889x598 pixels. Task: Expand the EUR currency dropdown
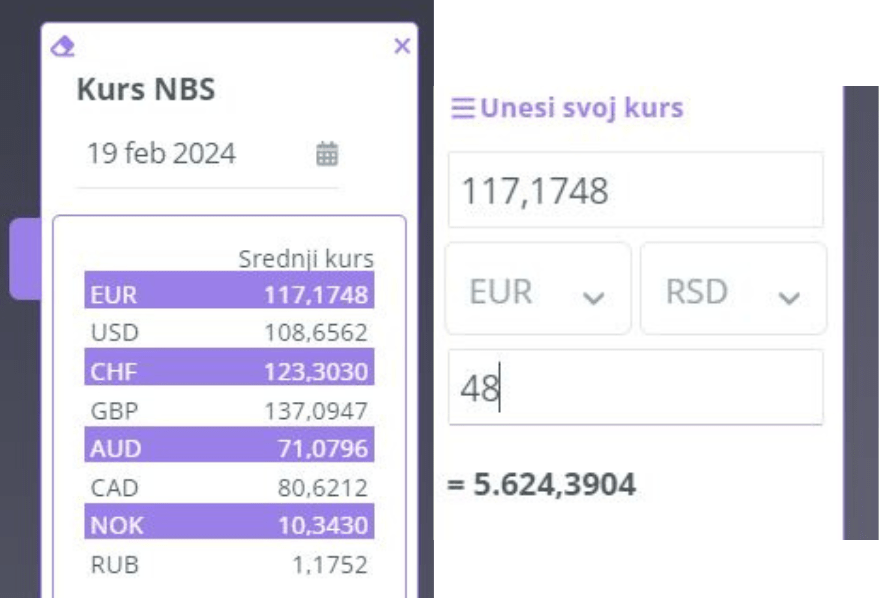tap(538, 289)
